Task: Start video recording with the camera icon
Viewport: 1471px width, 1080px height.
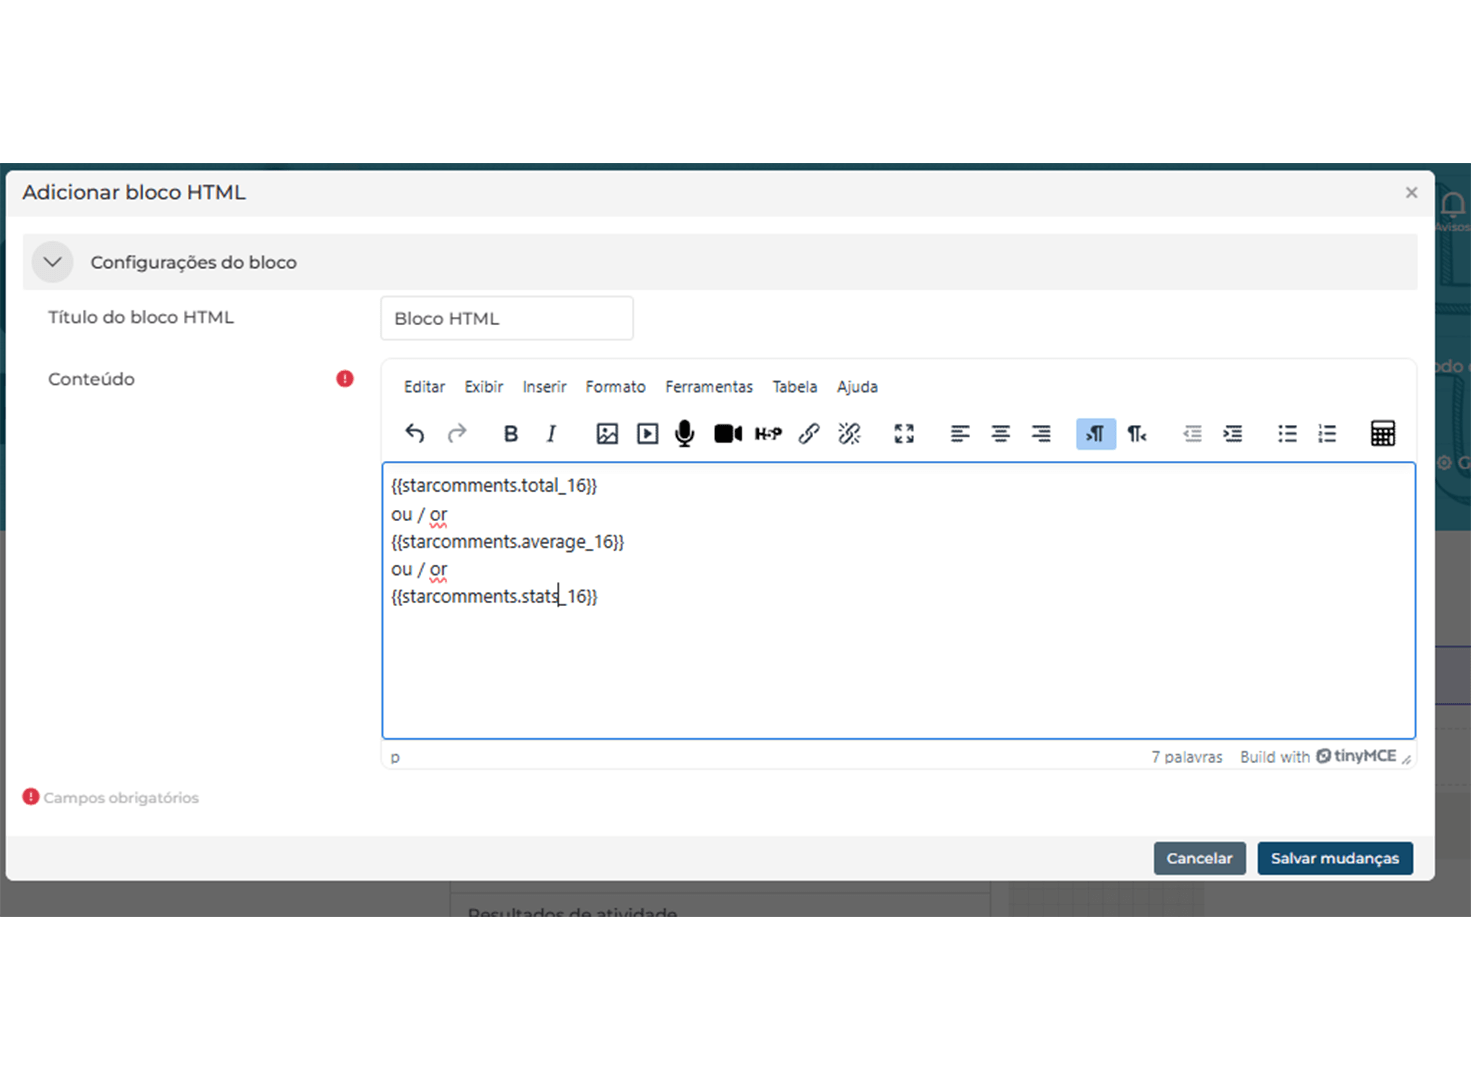Action: point(727,433)
